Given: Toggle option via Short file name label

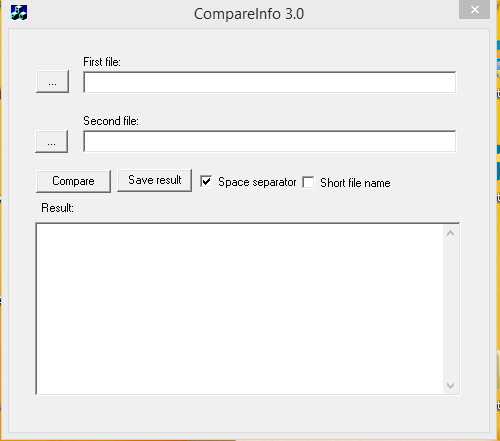Looking at the screenshot, I should 355,183.
